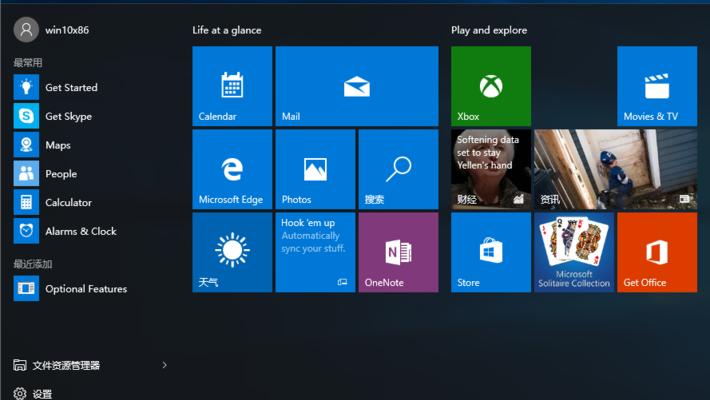Screen dimensions: 710x400
Task: Select the Get Started text label
Action: [x=71, y=87]
